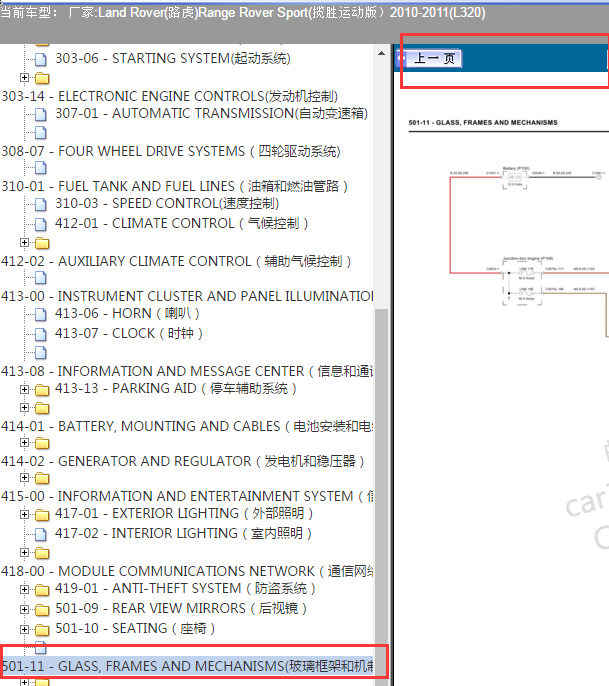This screenshot has height=686, width=609.
Task: Open 417-02 INTERIOR LIGHTING entry
Action: point(183,533)
